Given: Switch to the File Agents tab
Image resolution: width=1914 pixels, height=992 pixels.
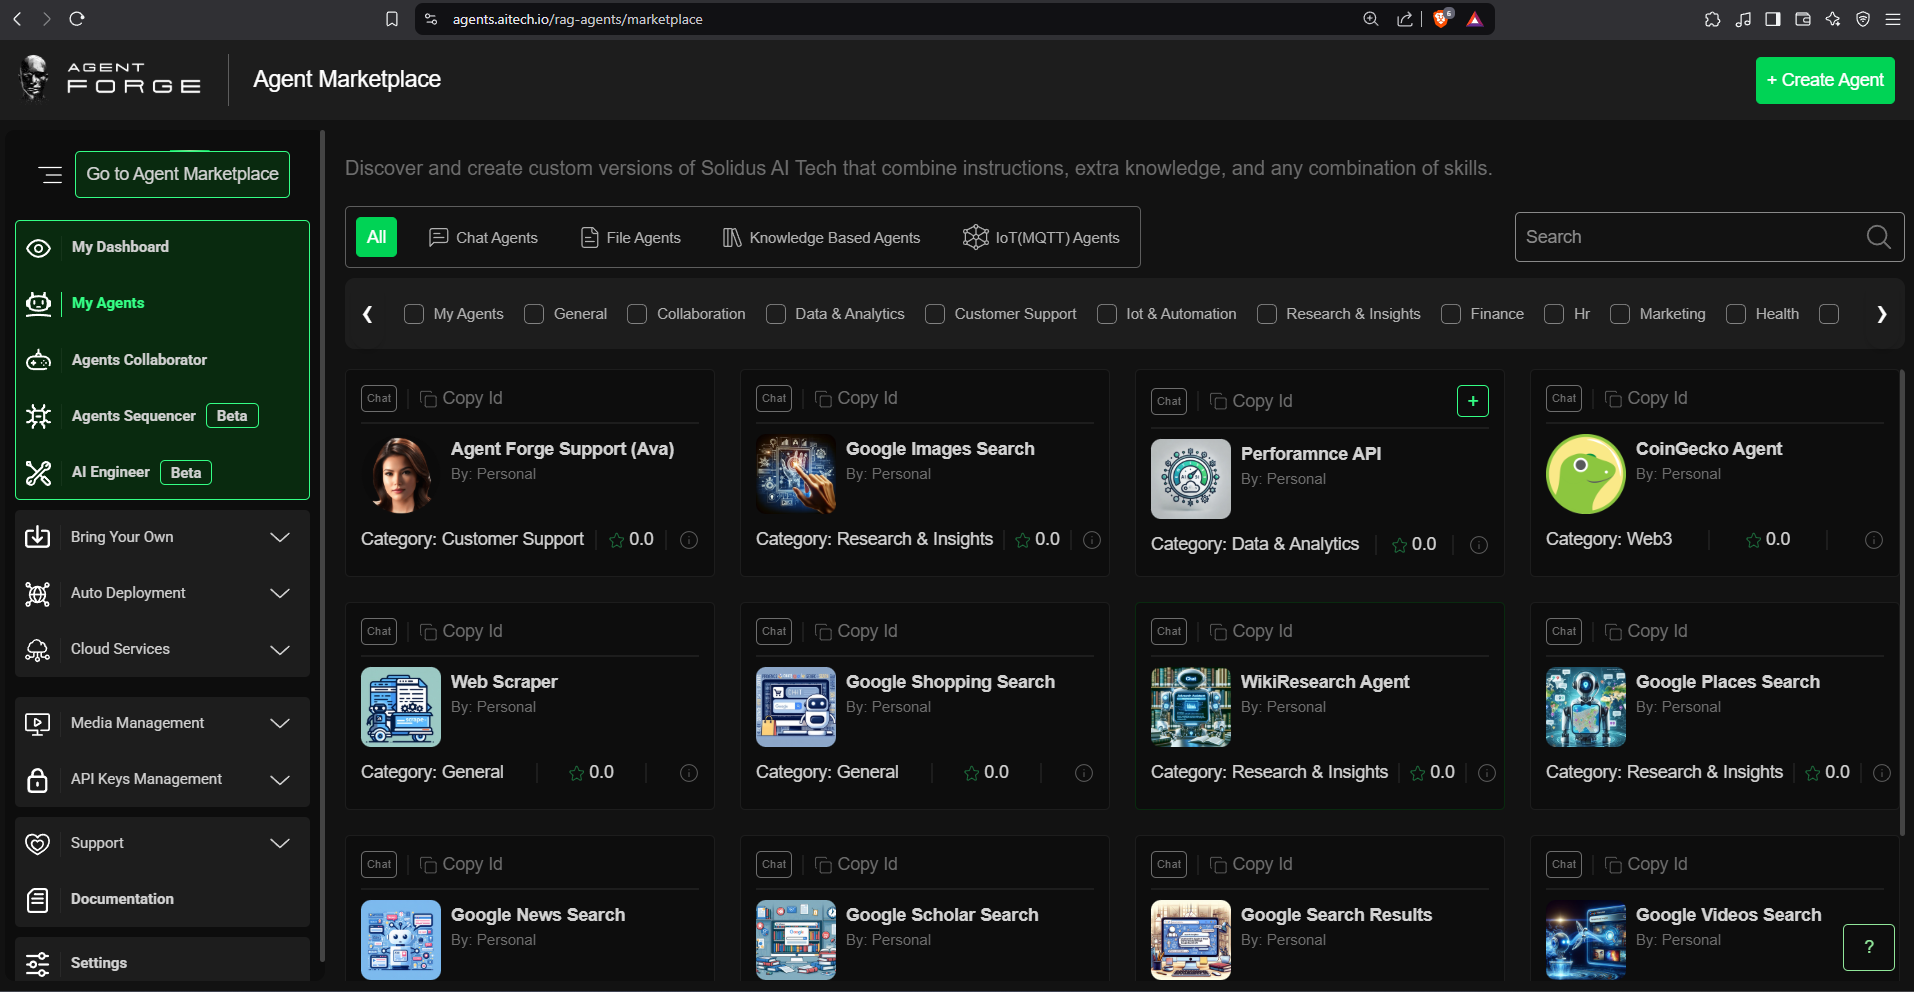Looking at the screenshot, I should coord(631,237).
